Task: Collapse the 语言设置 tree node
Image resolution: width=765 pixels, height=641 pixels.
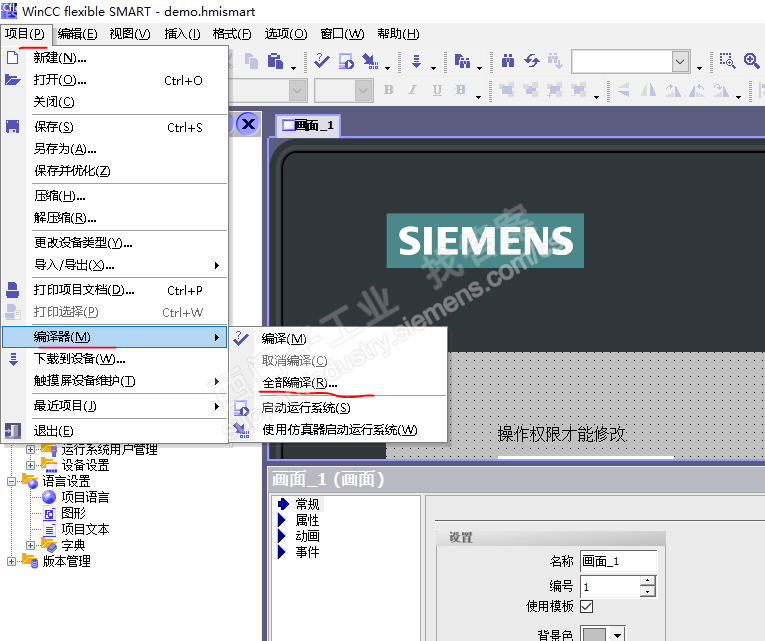Action: (x=11, y=481)
